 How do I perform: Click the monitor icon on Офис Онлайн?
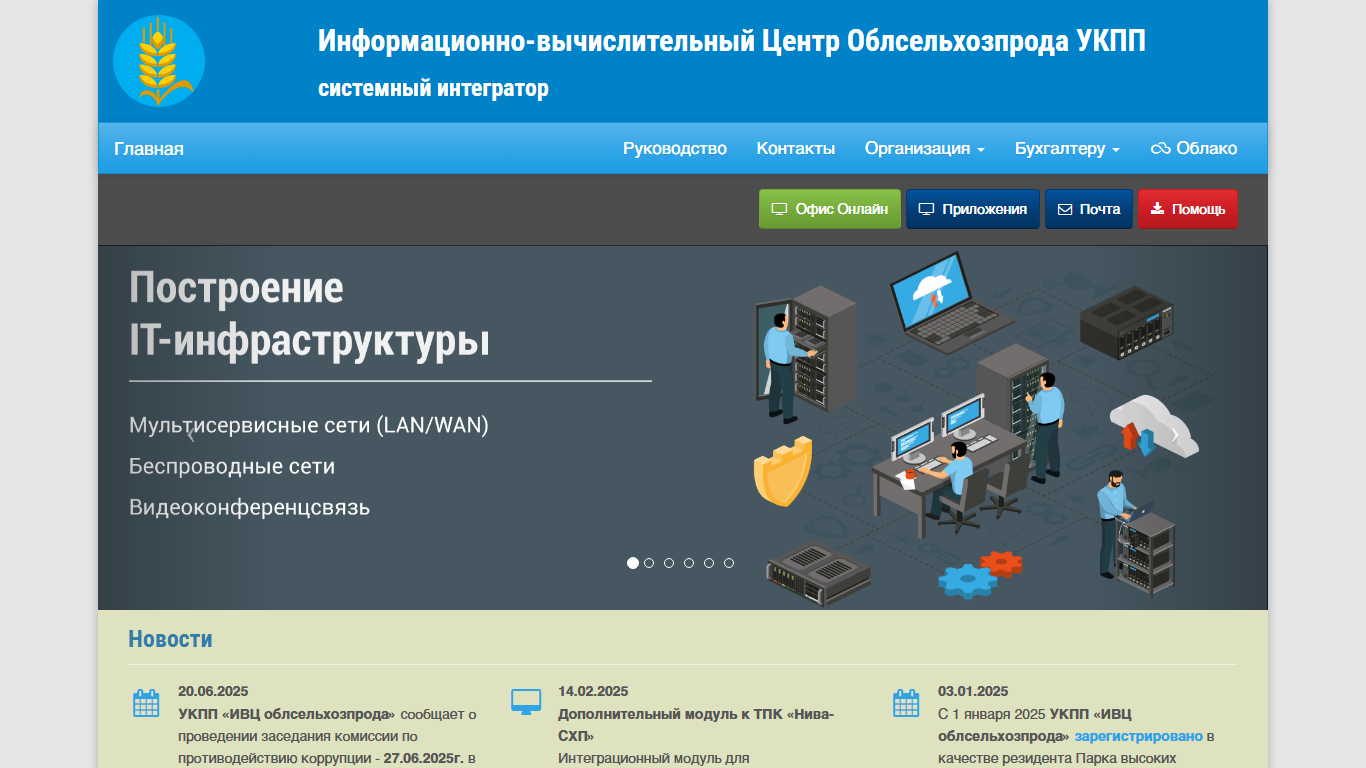780,209
